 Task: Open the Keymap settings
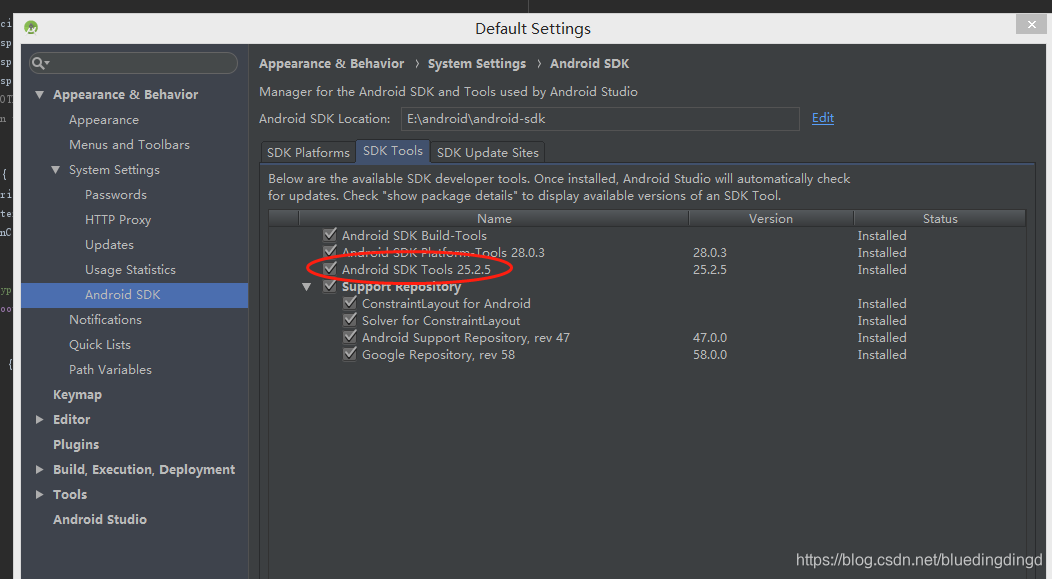(78, 394)
